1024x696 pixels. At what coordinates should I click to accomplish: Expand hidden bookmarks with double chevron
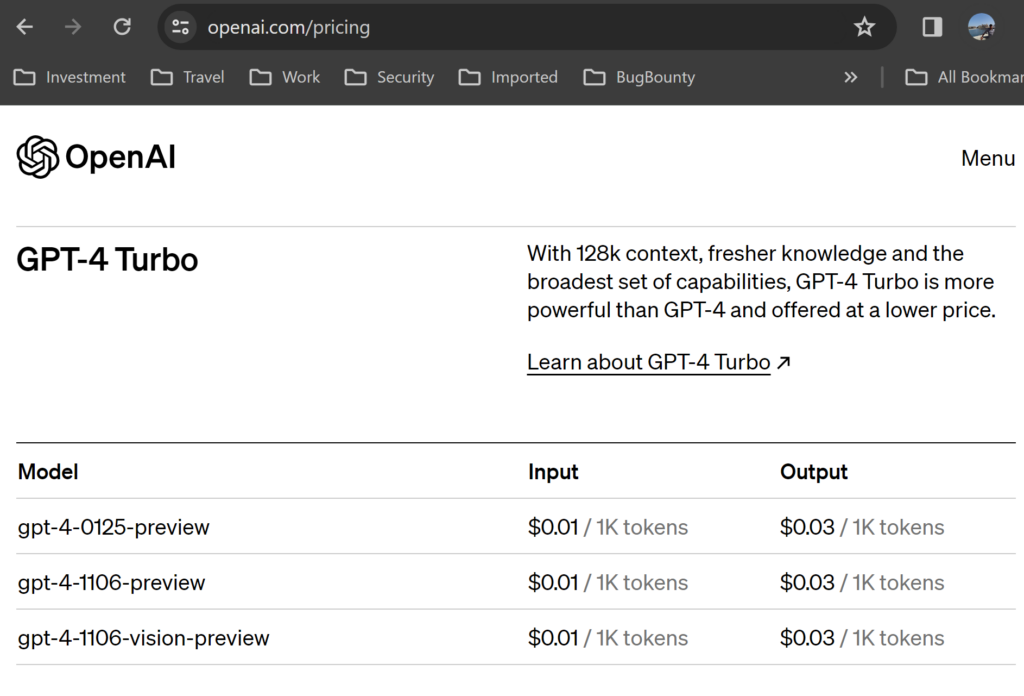click(850, 77)
